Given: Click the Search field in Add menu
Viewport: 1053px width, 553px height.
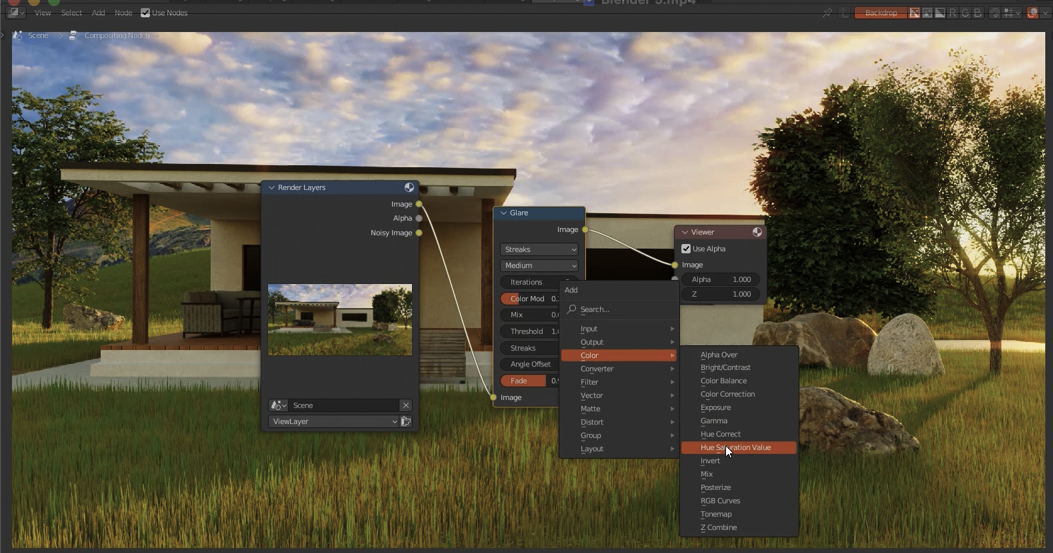Looking at the screenshot, I should coord(619,309).
